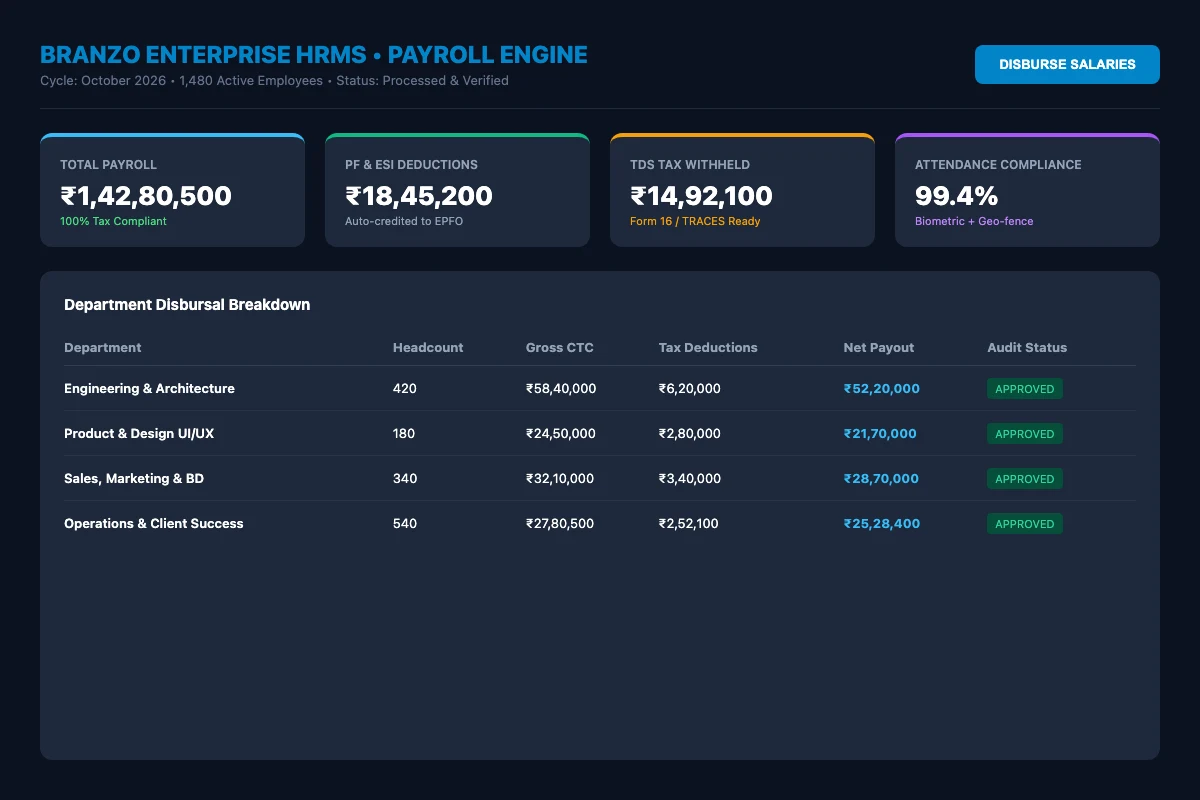Click the APPROVED badge for Operations & Client Success

(x=1025, y=524)
